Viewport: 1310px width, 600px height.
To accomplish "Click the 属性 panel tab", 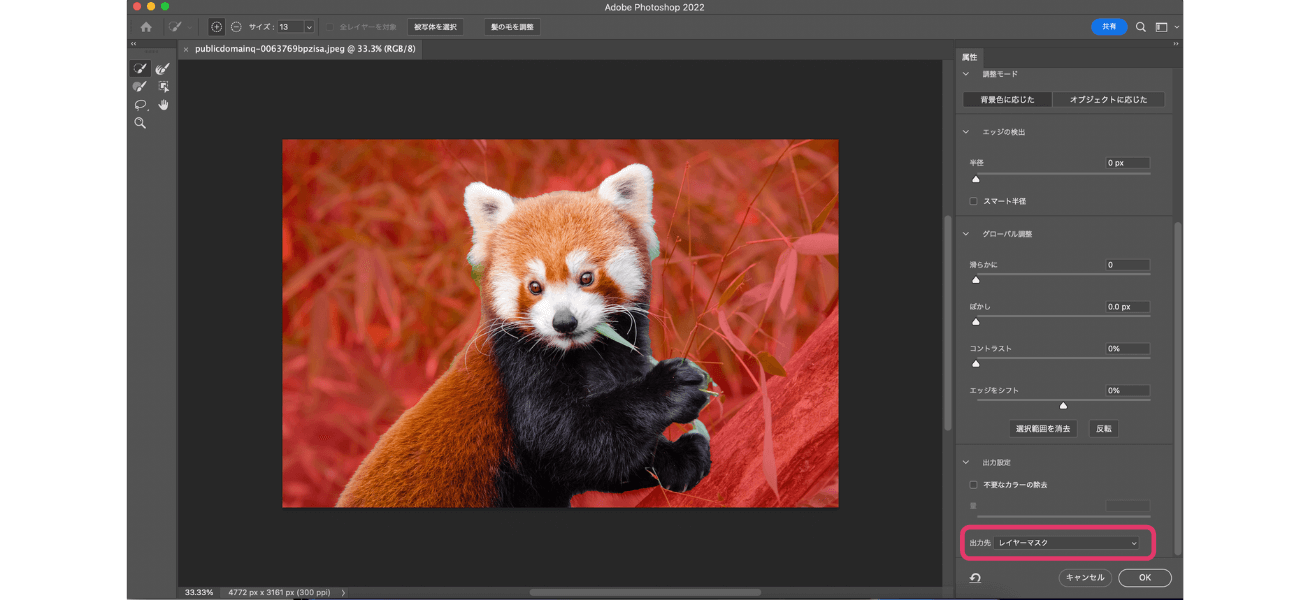I will 970,57.
